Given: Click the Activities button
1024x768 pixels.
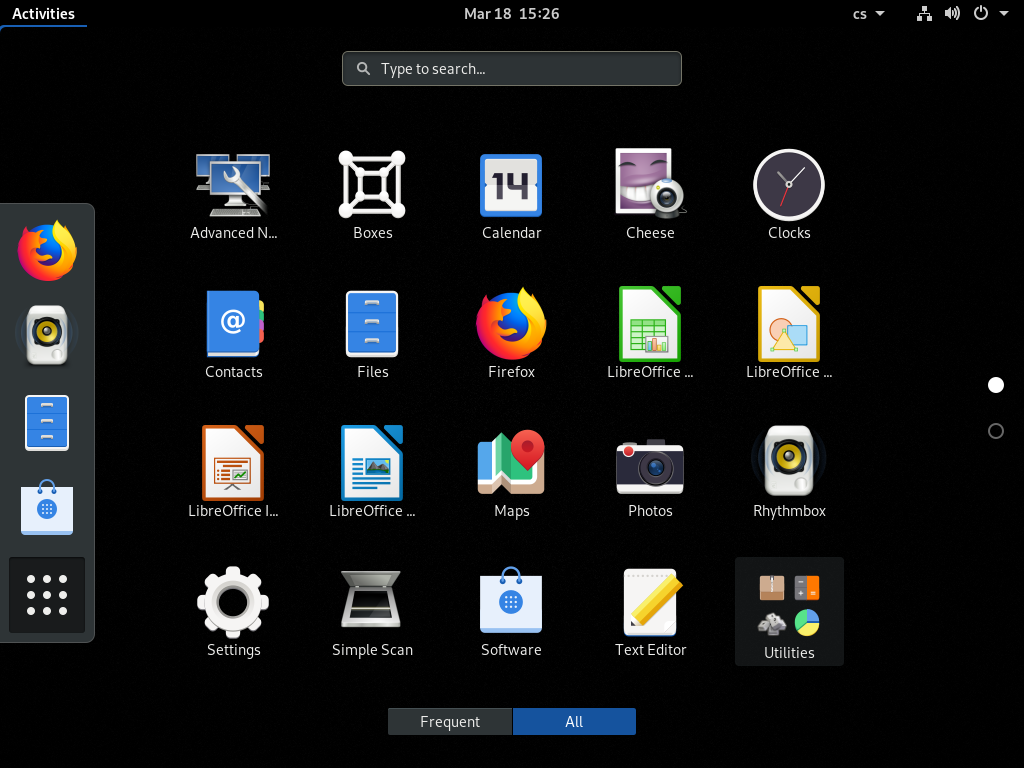Looking at the screenshot, I should tap(43, 14).
